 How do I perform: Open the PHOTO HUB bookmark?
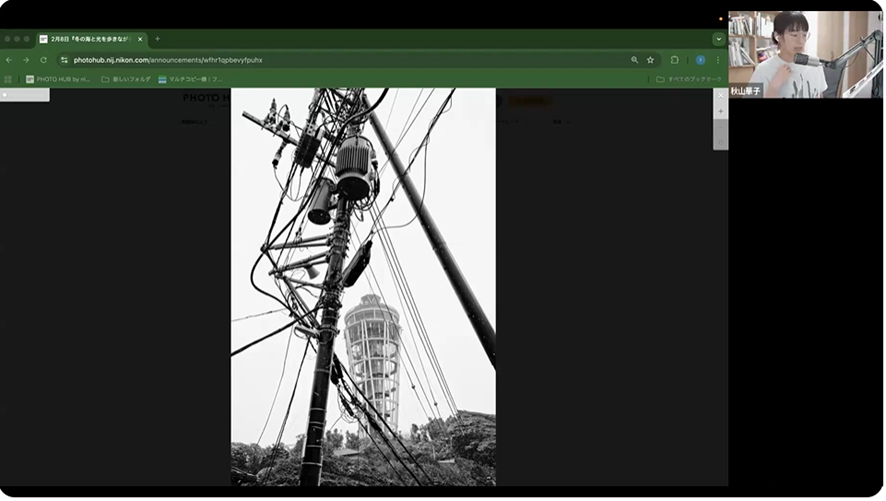58,79
